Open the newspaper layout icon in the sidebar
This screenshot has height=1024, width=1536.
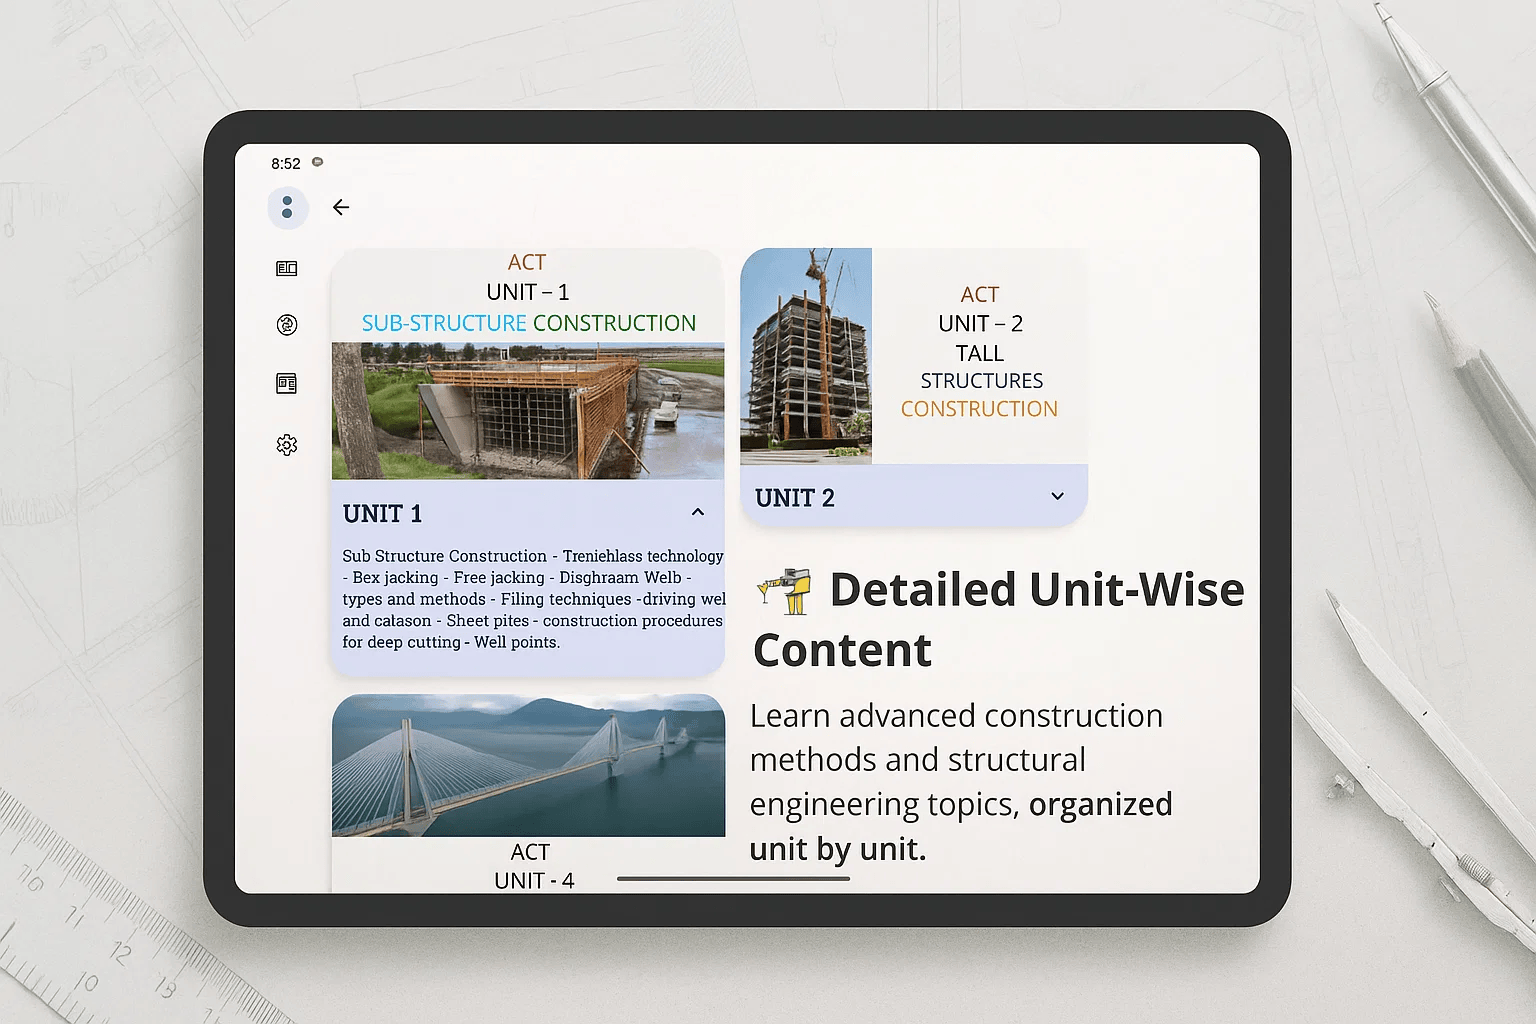[287, 383]
